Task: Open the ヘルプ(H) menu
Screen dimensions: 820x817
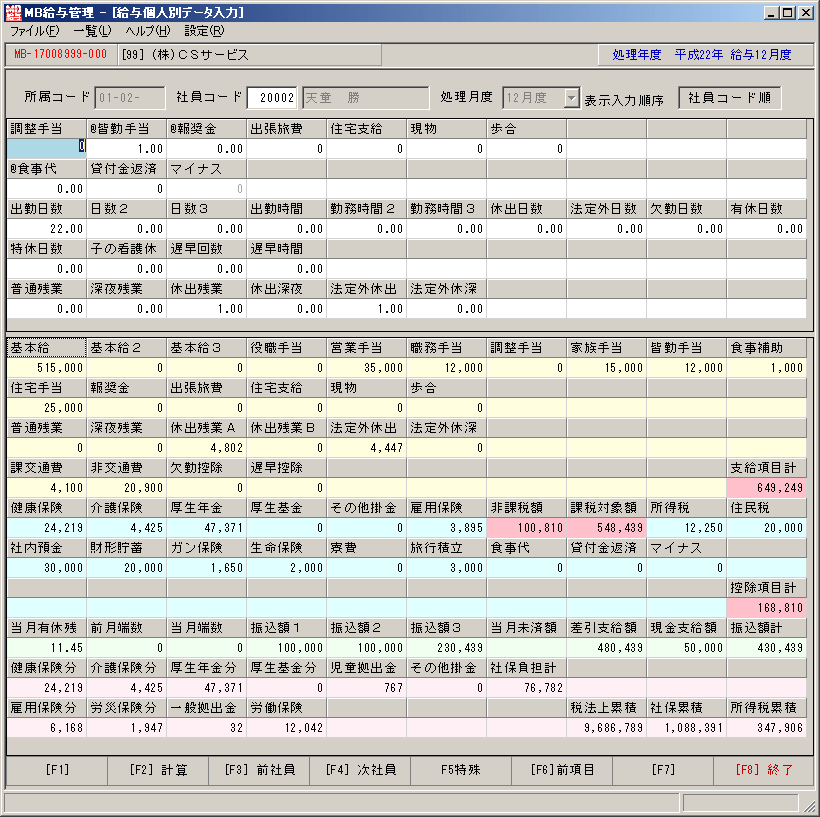Action: point(148,31)
